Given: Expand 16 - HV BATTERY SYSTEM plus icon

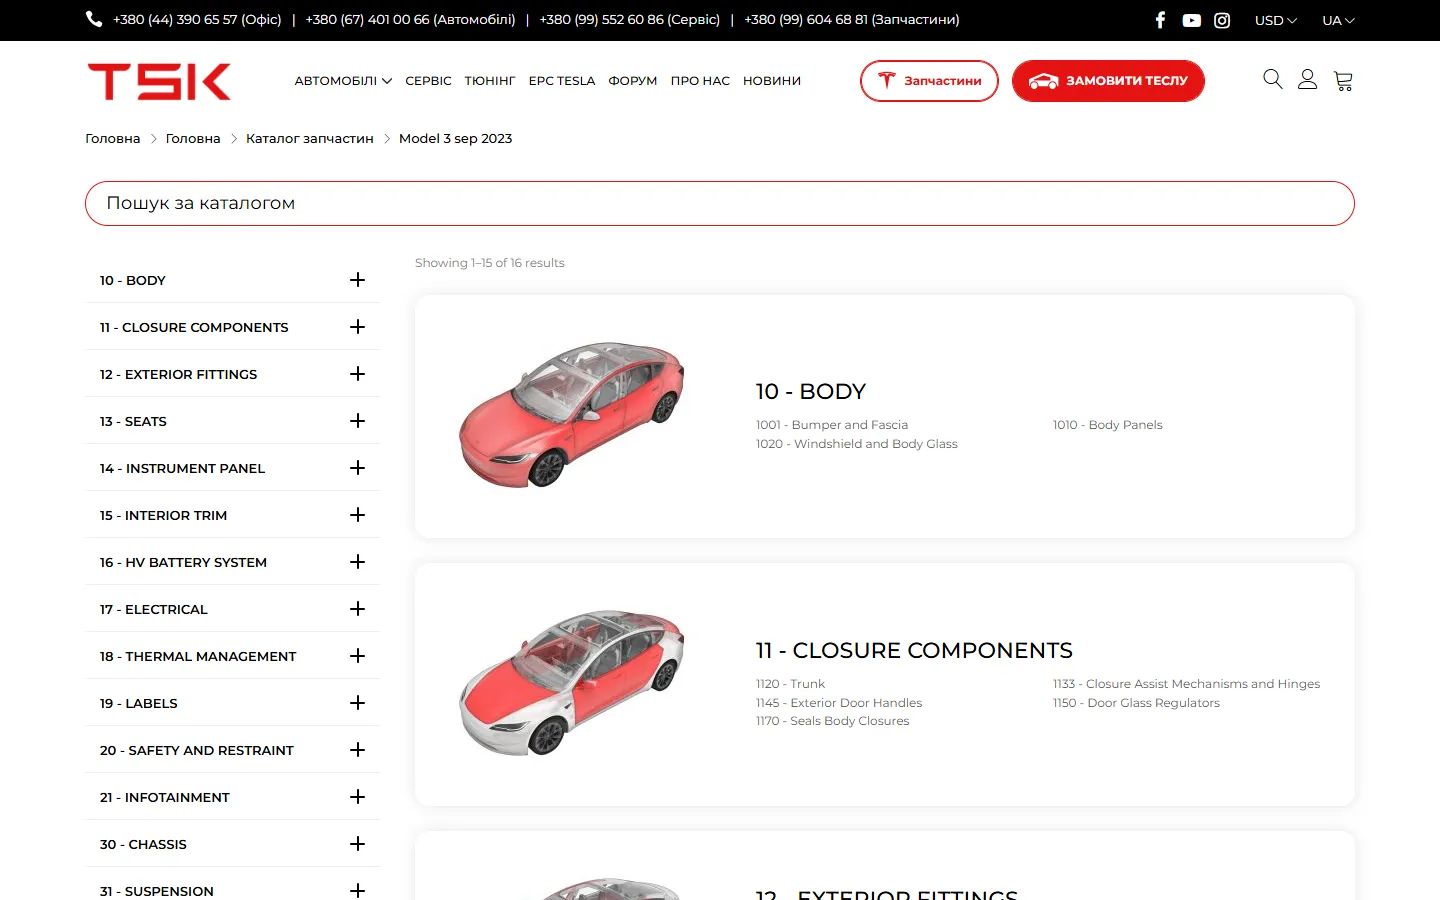Looking at the screenshot, I should click(x=357, y=562).
